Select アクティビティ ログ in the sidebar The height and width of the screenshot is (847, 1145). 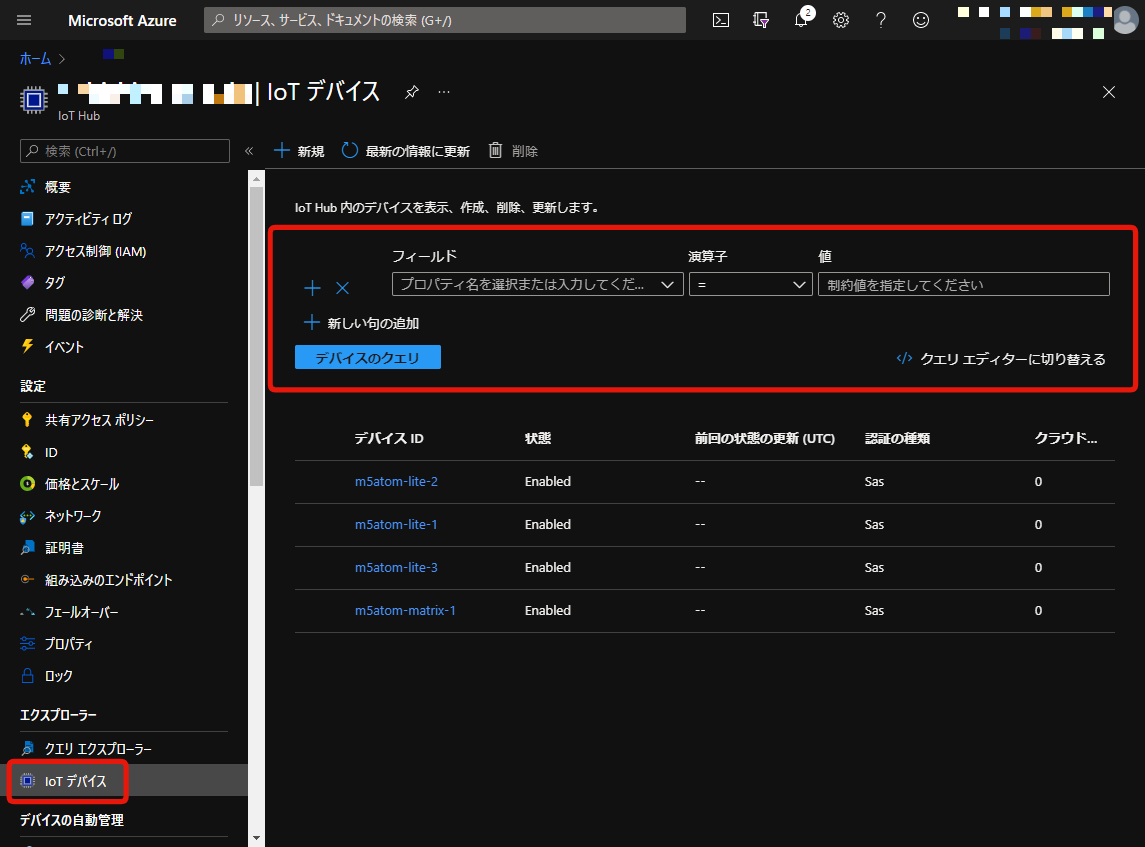pos(80,218)
